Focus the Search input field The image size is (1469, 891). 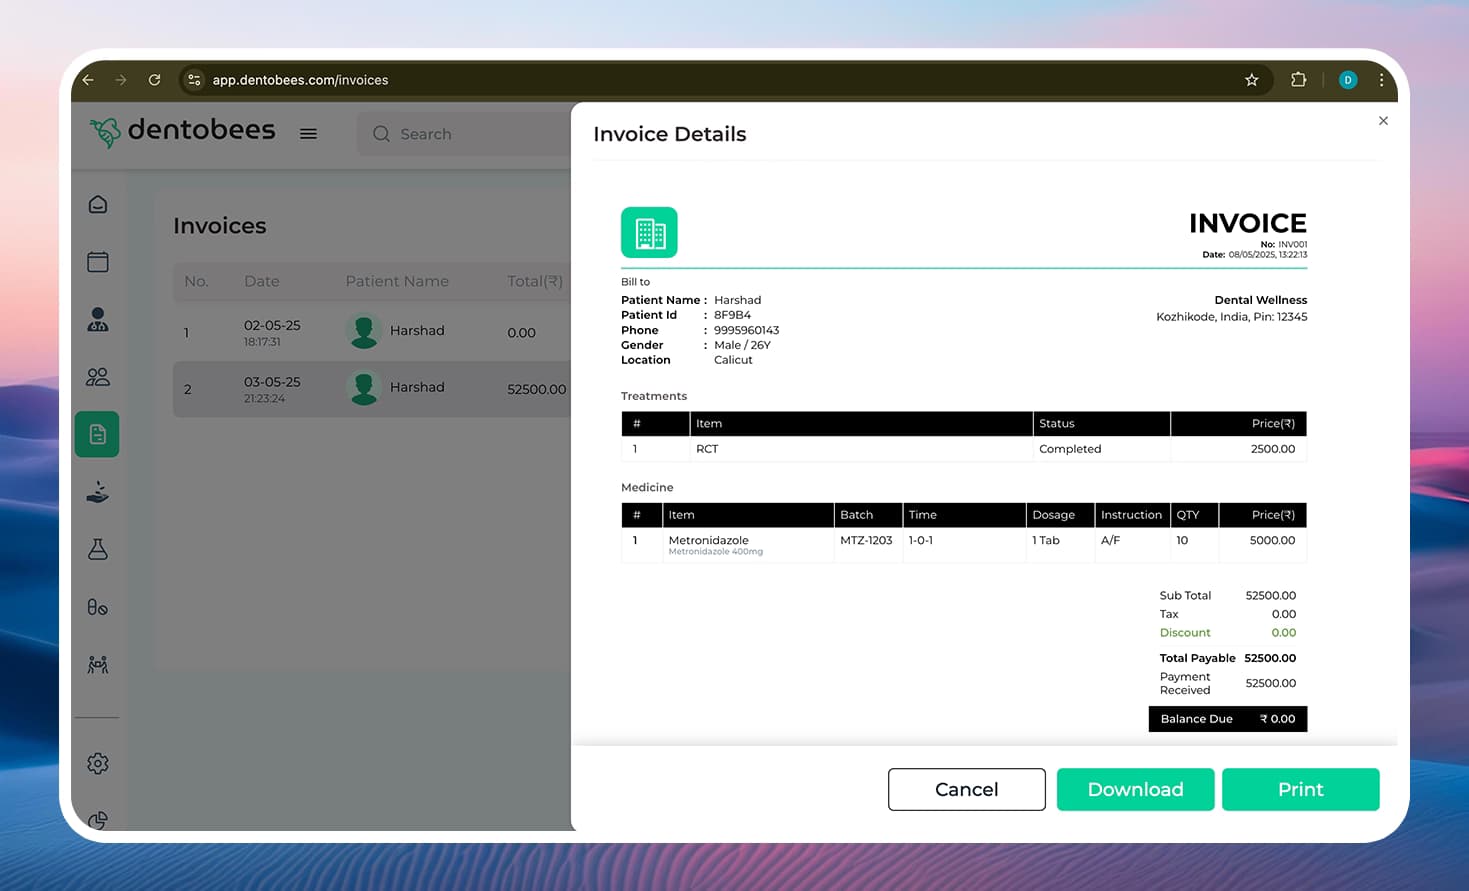click(470, 134)
